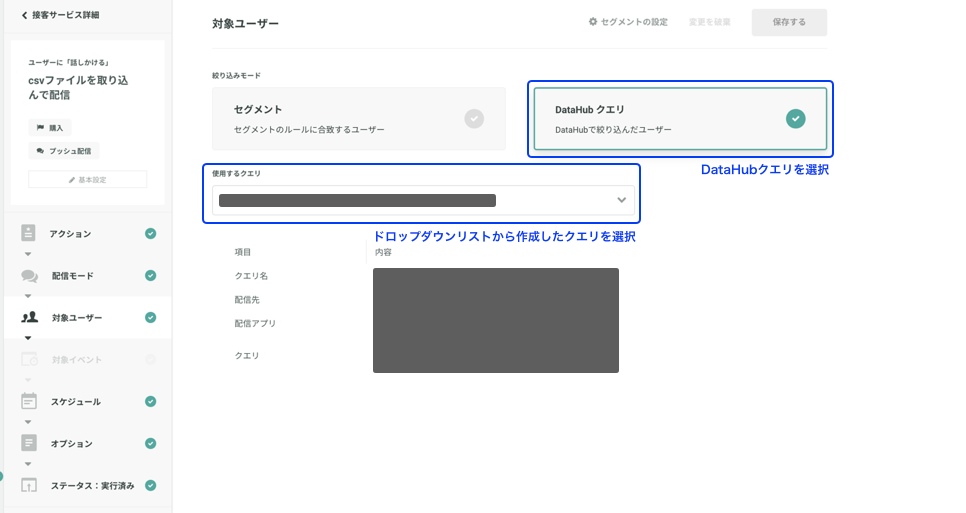
Task: Toggle the green check on DataHub クエリ card
Action: pyautogui.click(x=795, y=118)
